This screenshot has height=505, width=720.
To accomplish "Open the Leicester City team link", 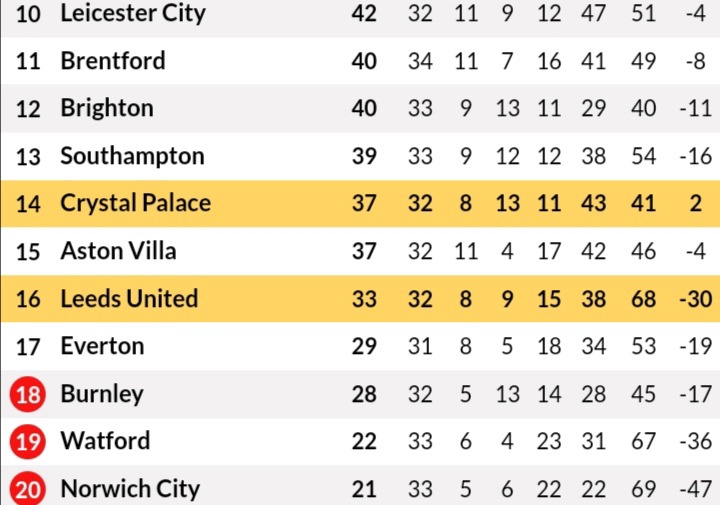I will [x=132, y=14].
